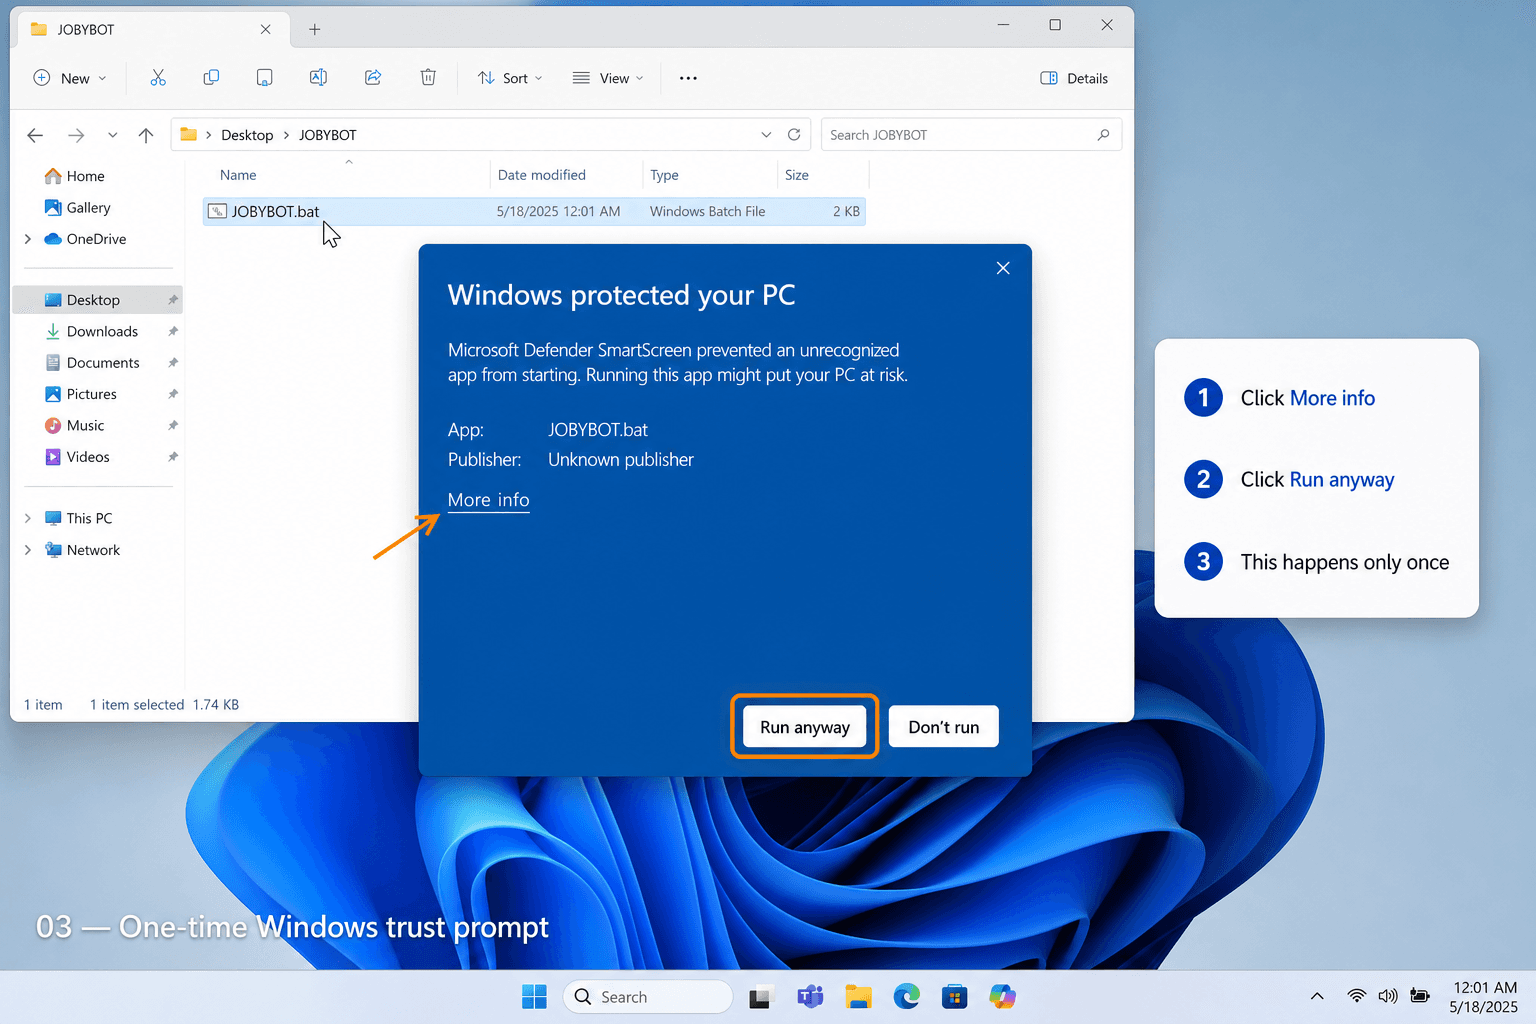This screenshot has width=1536, height=1024.
Task: Open Task View from taskbar
Action: coord(762,997)
